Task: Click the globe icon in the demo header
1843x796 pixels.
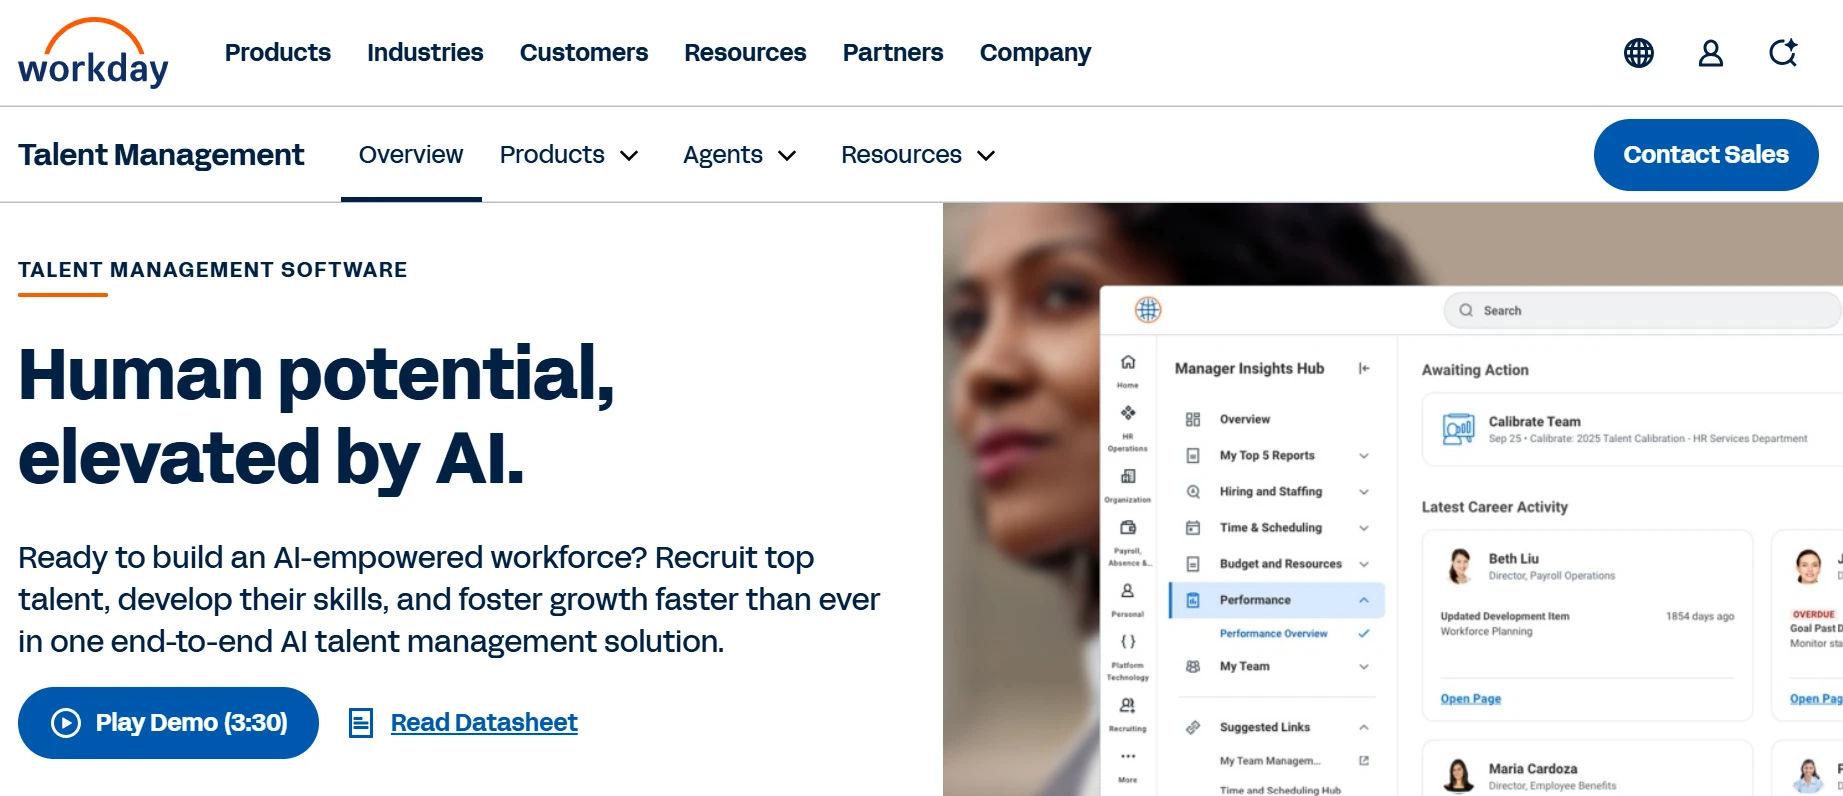Action: [1148, 310]
